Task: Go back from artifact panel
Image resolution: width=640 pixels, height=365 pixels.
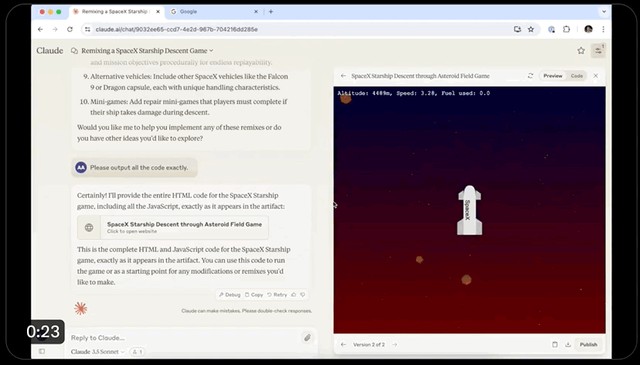Action: 343,76
